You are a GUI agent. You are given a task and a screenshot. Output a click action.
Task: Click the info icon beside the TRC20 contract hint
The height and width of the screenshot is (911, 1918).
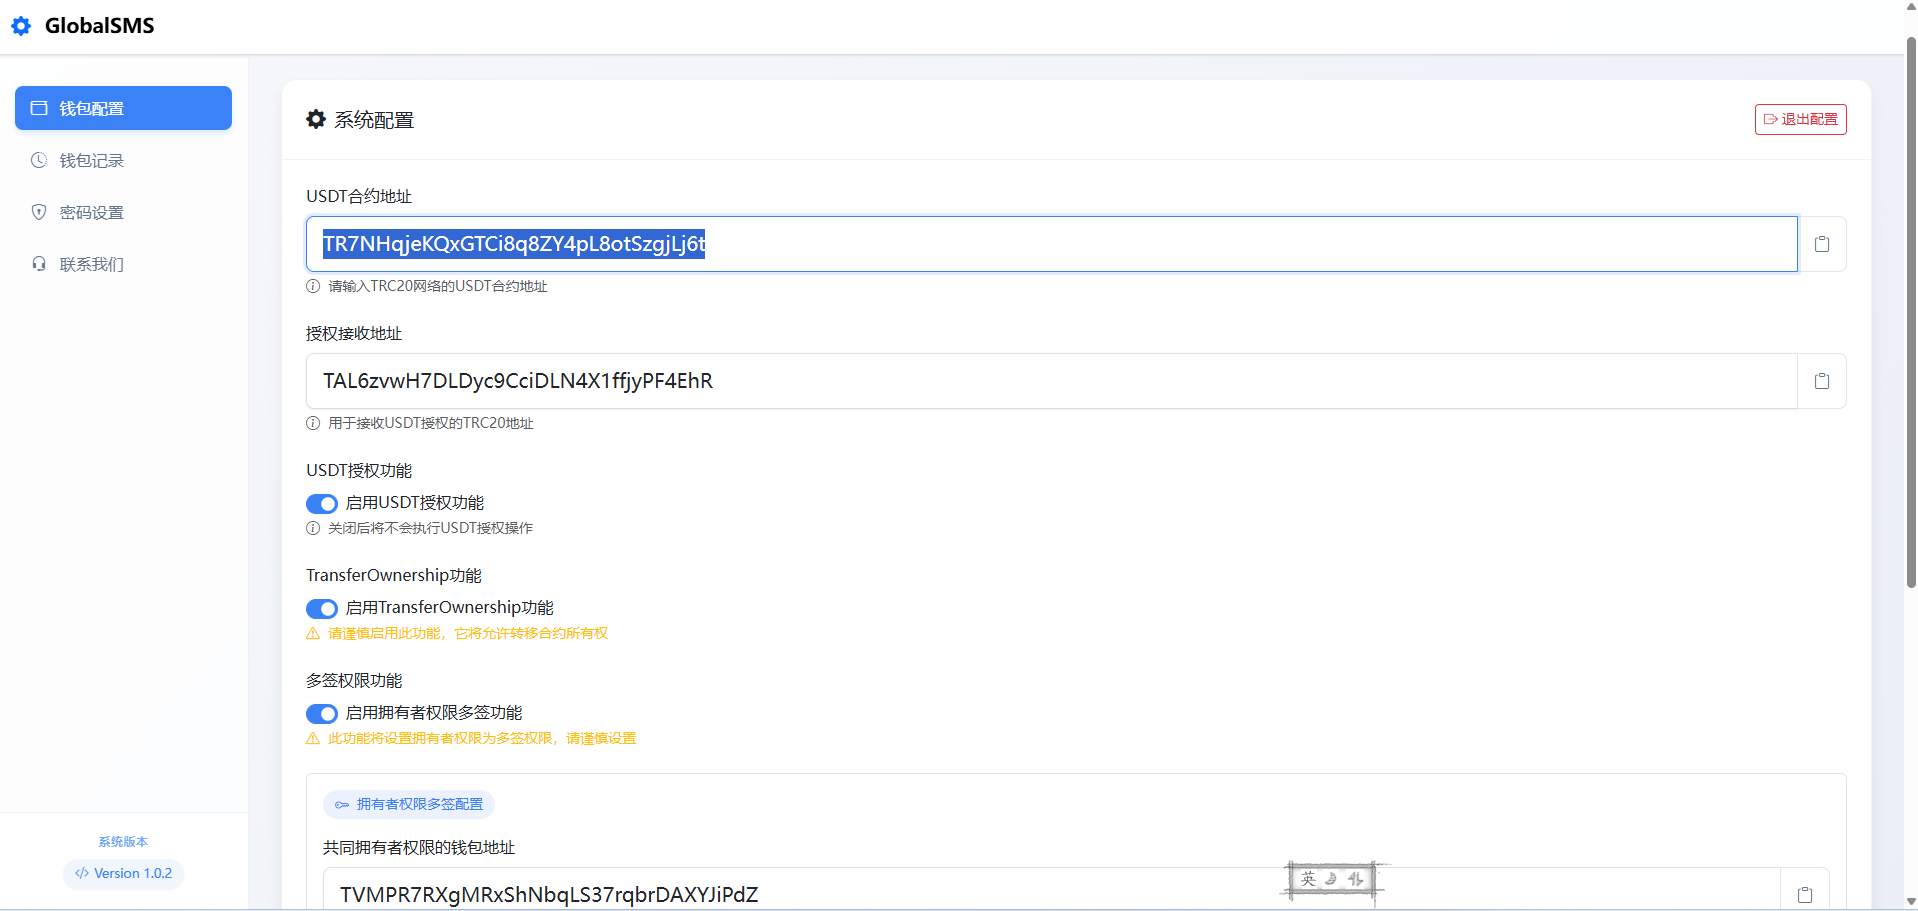coord(313,286)
